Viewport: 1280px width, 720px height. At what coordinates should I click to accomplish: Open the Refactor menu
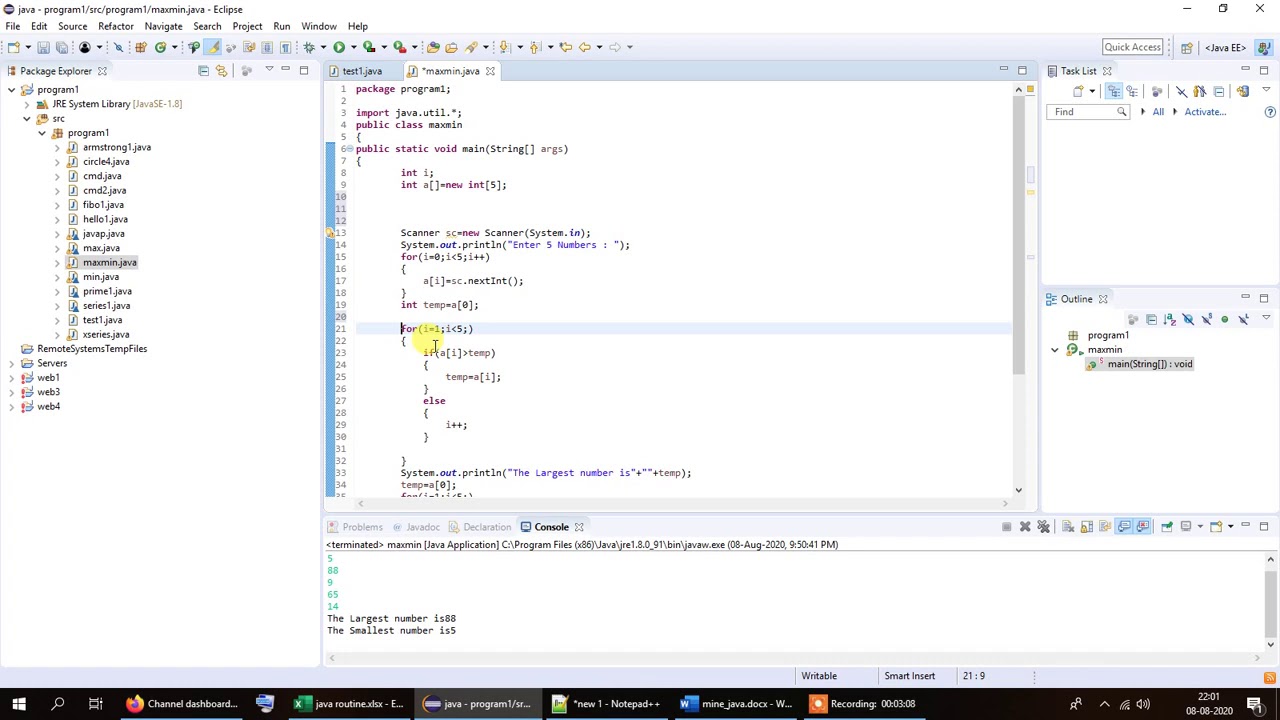click(x=116, y=26)
